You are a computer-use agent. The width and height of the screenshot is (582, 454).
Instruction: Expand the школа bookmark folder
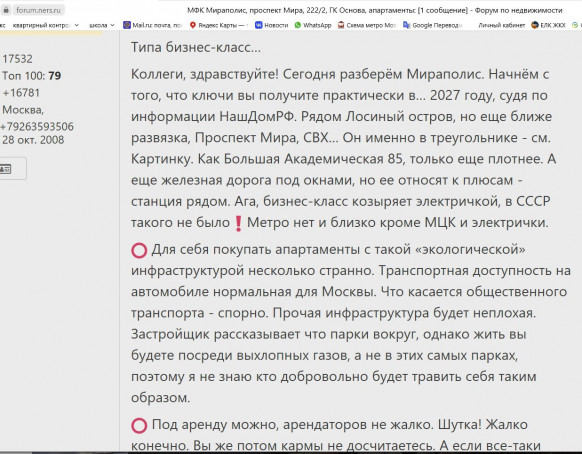[102, 25]
